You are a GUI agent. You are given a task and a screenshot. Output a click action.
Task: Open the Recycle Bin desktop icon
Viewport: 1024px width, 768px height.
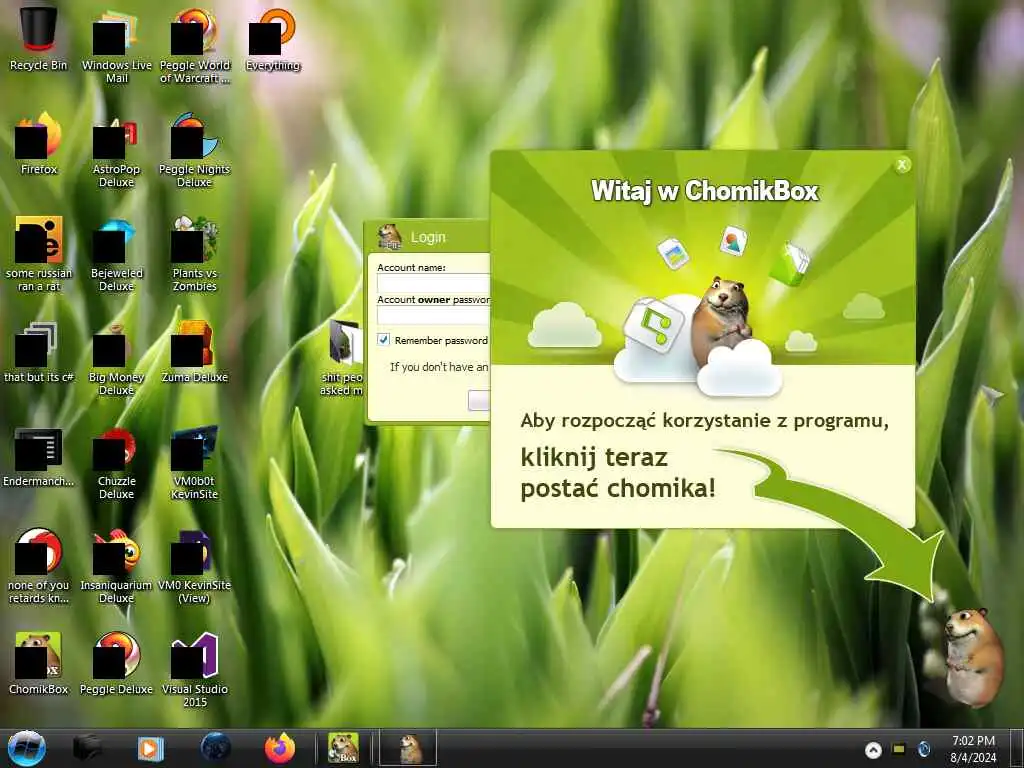(x=39, y=39)
